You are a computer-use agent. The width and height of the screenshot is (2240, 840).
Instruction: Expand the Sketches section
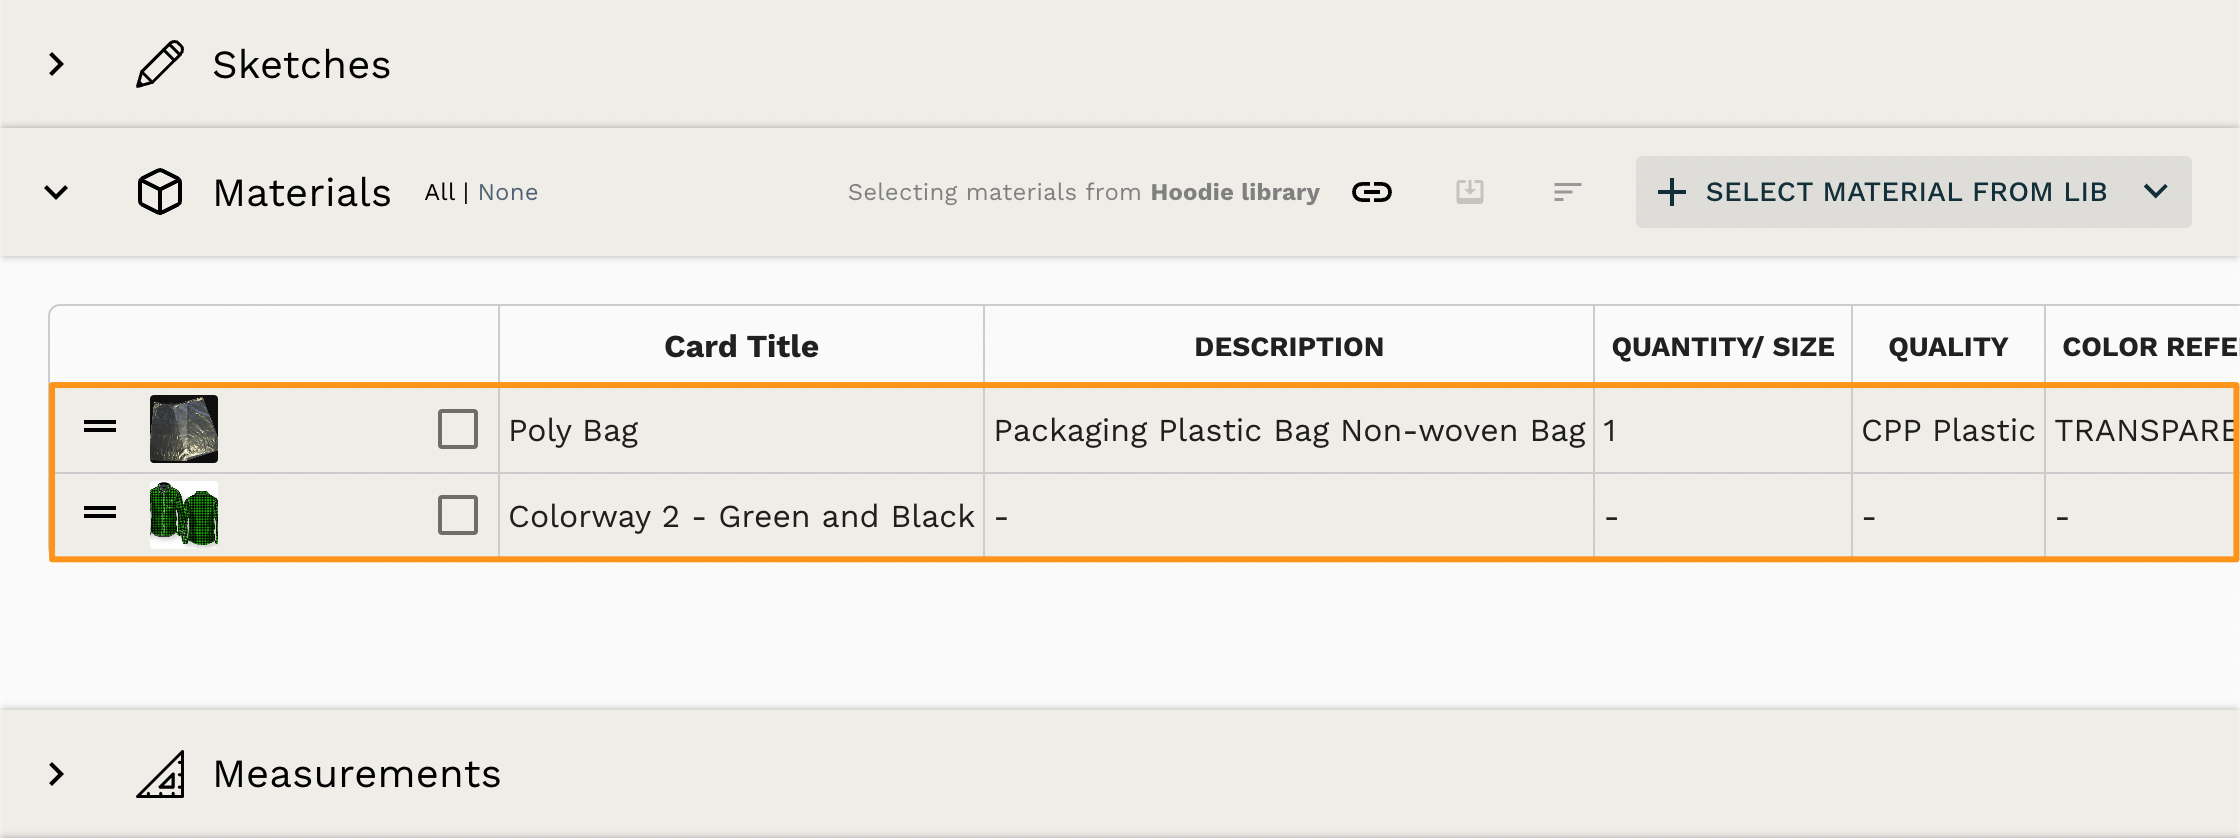tap(57, 65)
